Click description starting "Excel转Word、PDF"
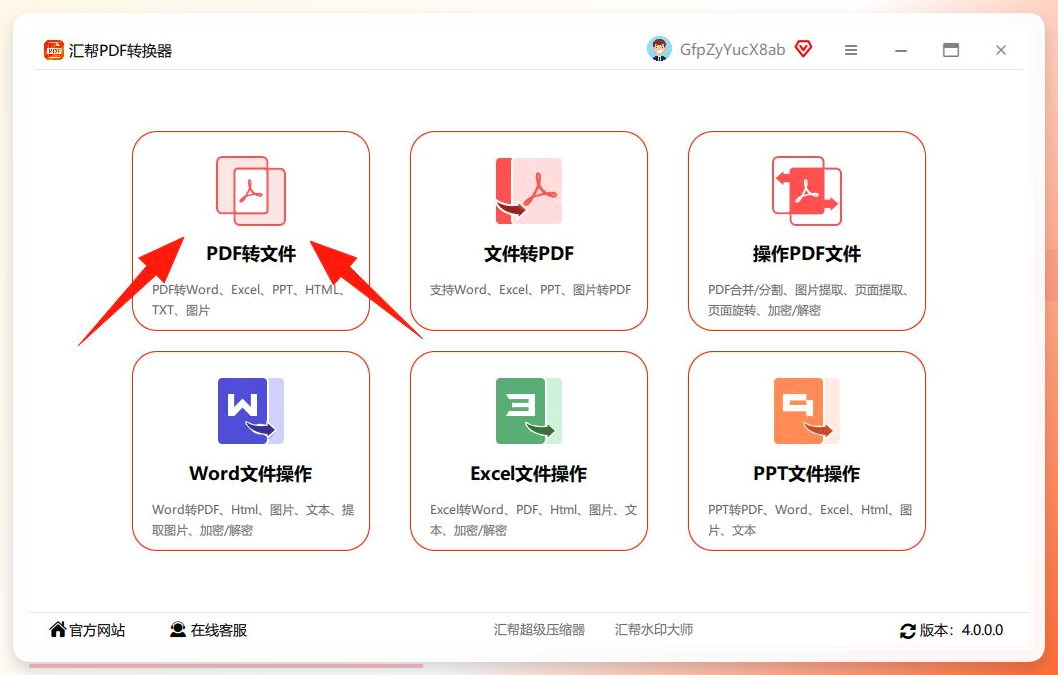 pos(533,520)
